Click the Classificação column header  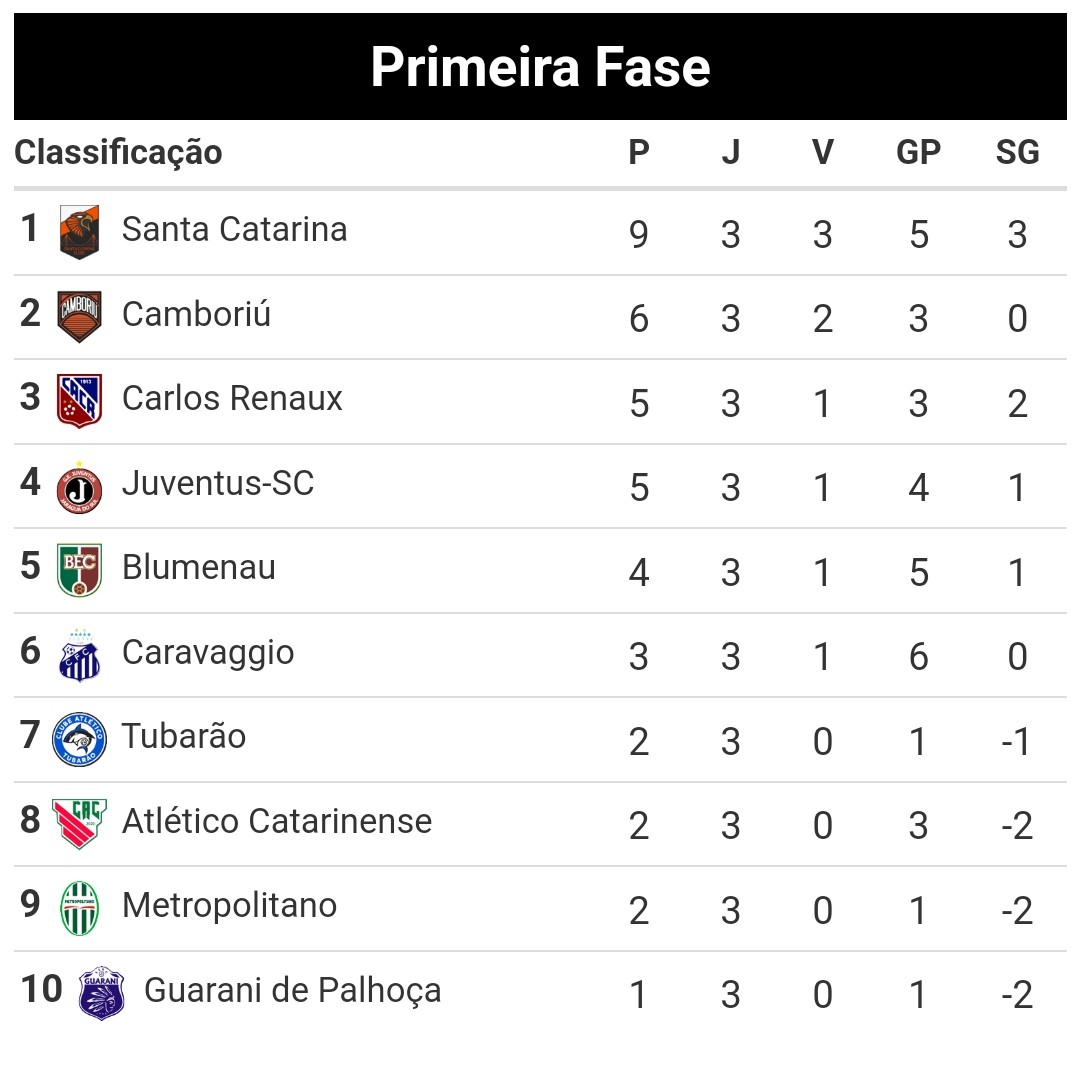118,153
